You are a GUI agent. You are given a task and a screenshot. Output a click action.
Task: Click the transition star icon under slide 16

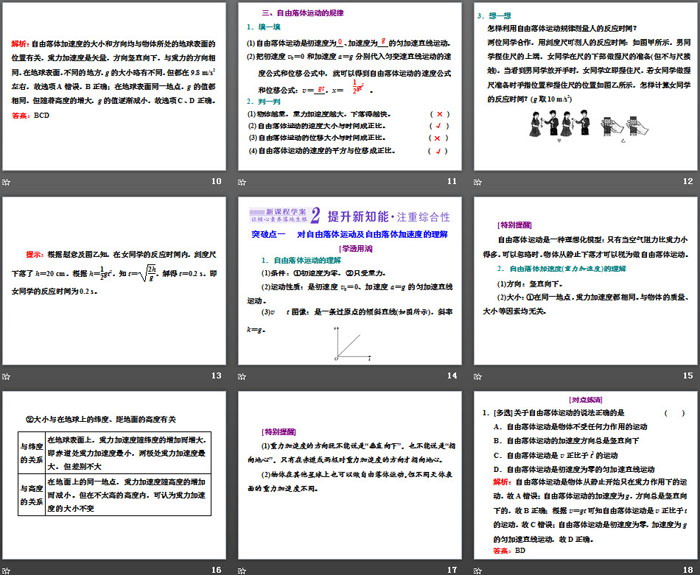click(7, 569)
